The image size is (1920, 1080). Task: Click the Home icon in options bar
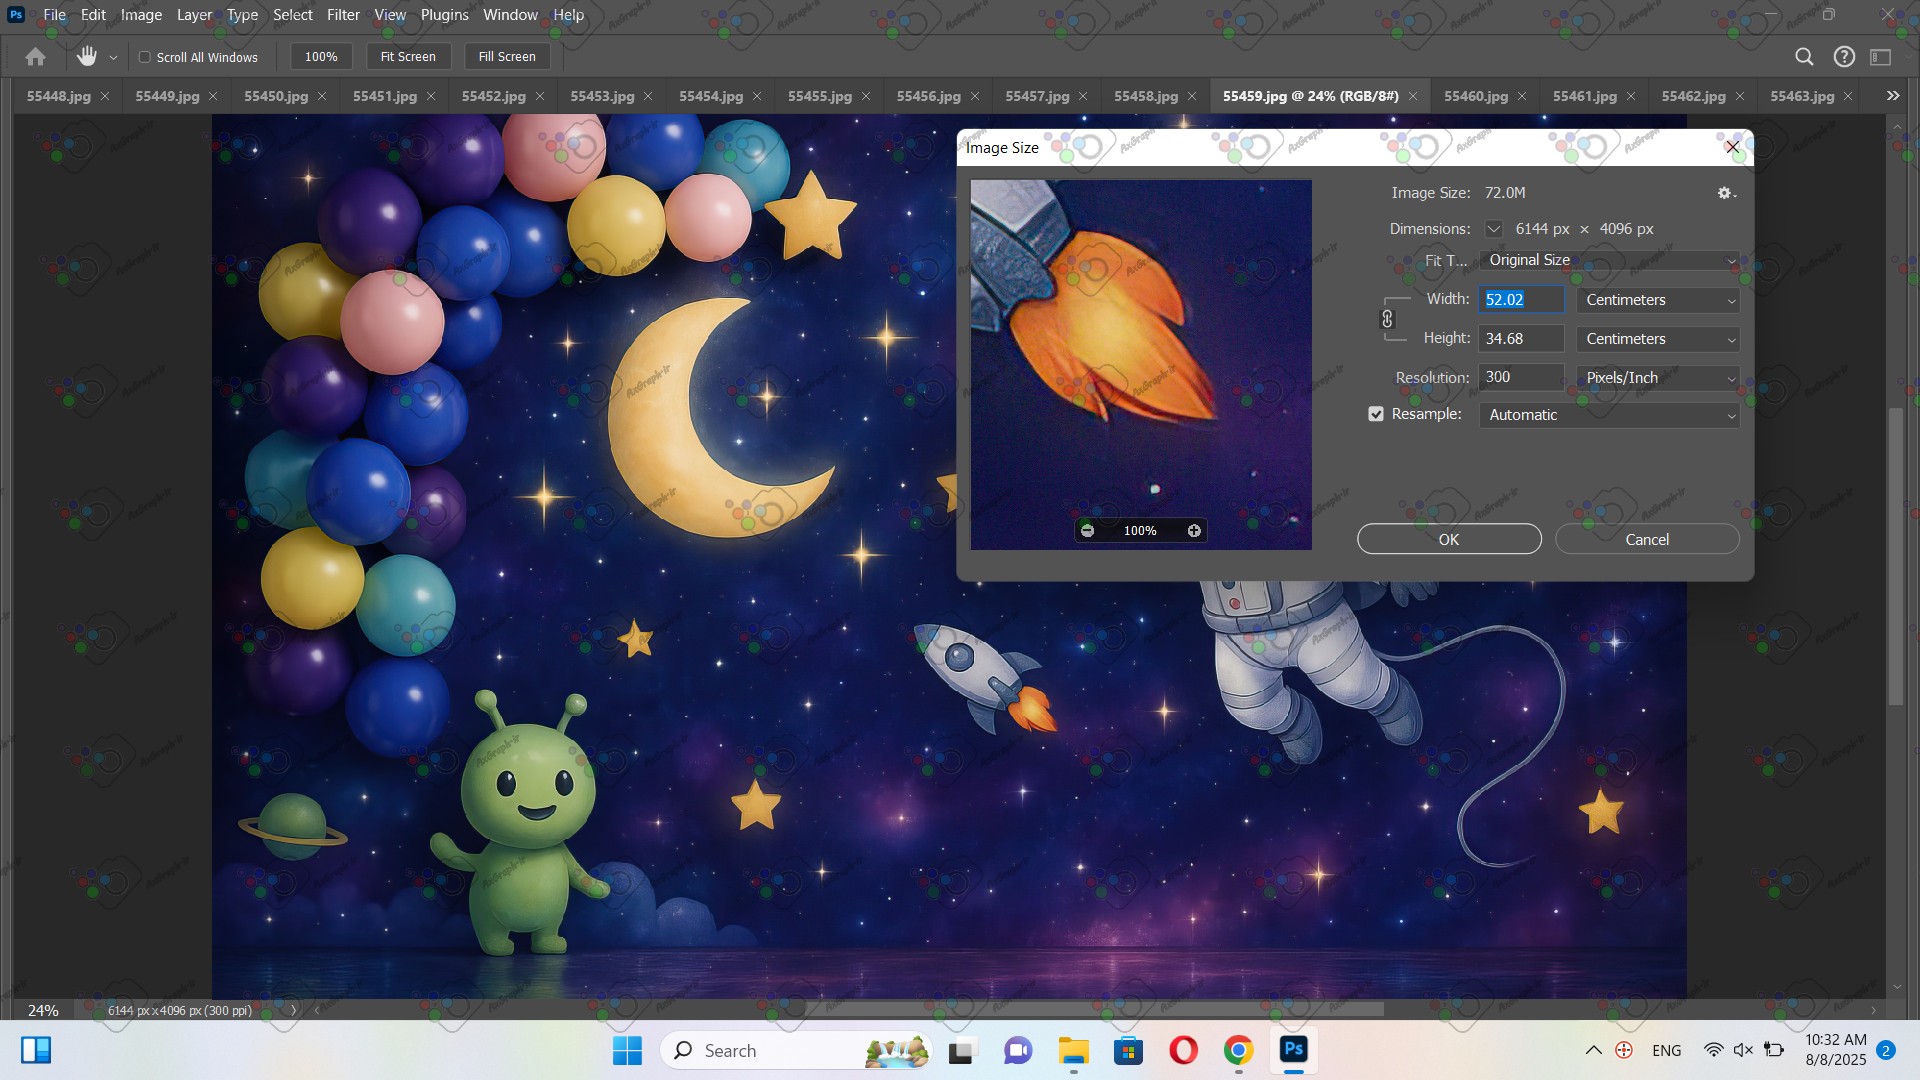pyautogui.click(x=35, y=57)
